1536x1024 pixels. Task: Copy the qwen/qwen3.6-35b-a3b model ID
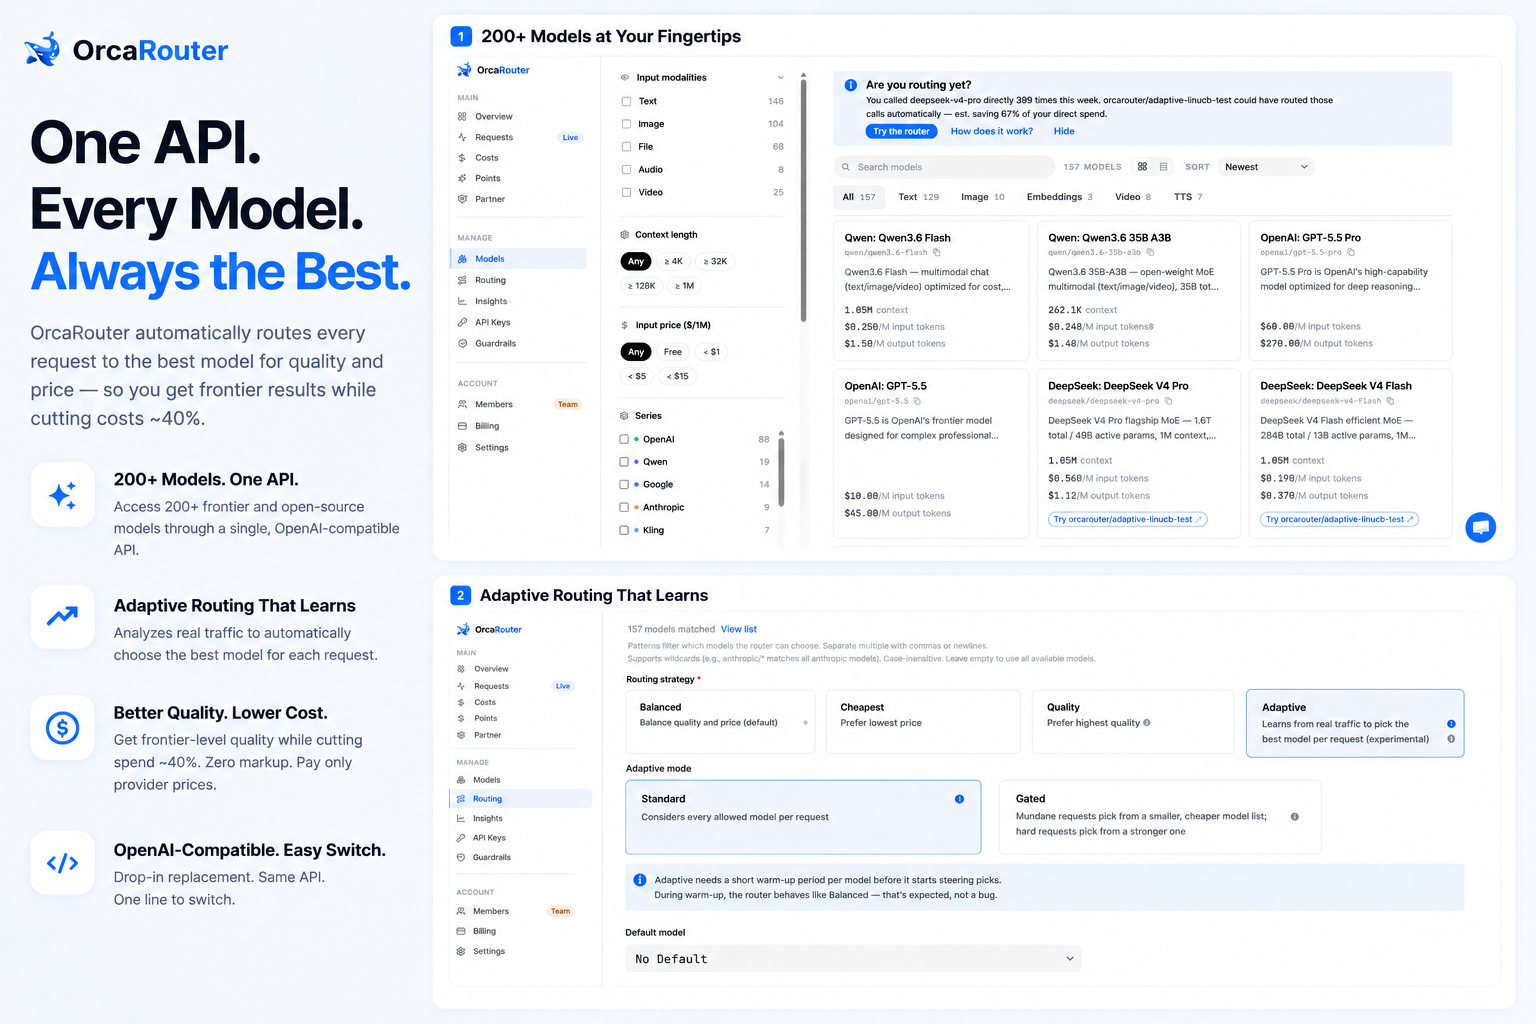(x=1150, y=253)
